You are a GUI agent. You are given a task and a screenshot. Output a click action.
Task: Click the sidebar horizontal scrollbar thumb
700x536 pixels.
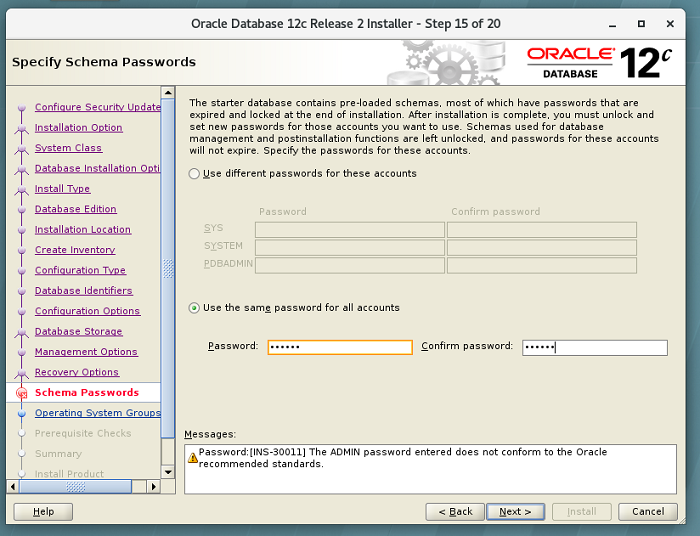tap(75, 486)
